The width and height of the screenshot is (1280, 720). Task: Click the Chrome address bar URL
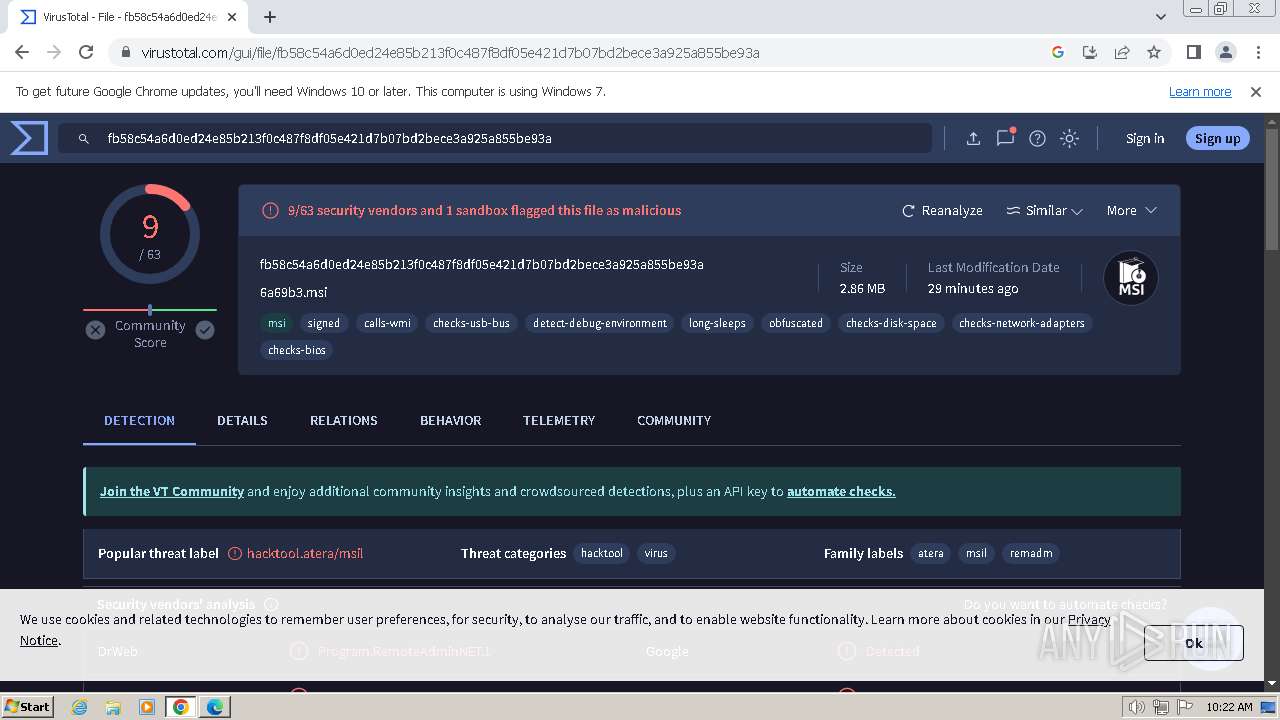click(x=450, y=53)
